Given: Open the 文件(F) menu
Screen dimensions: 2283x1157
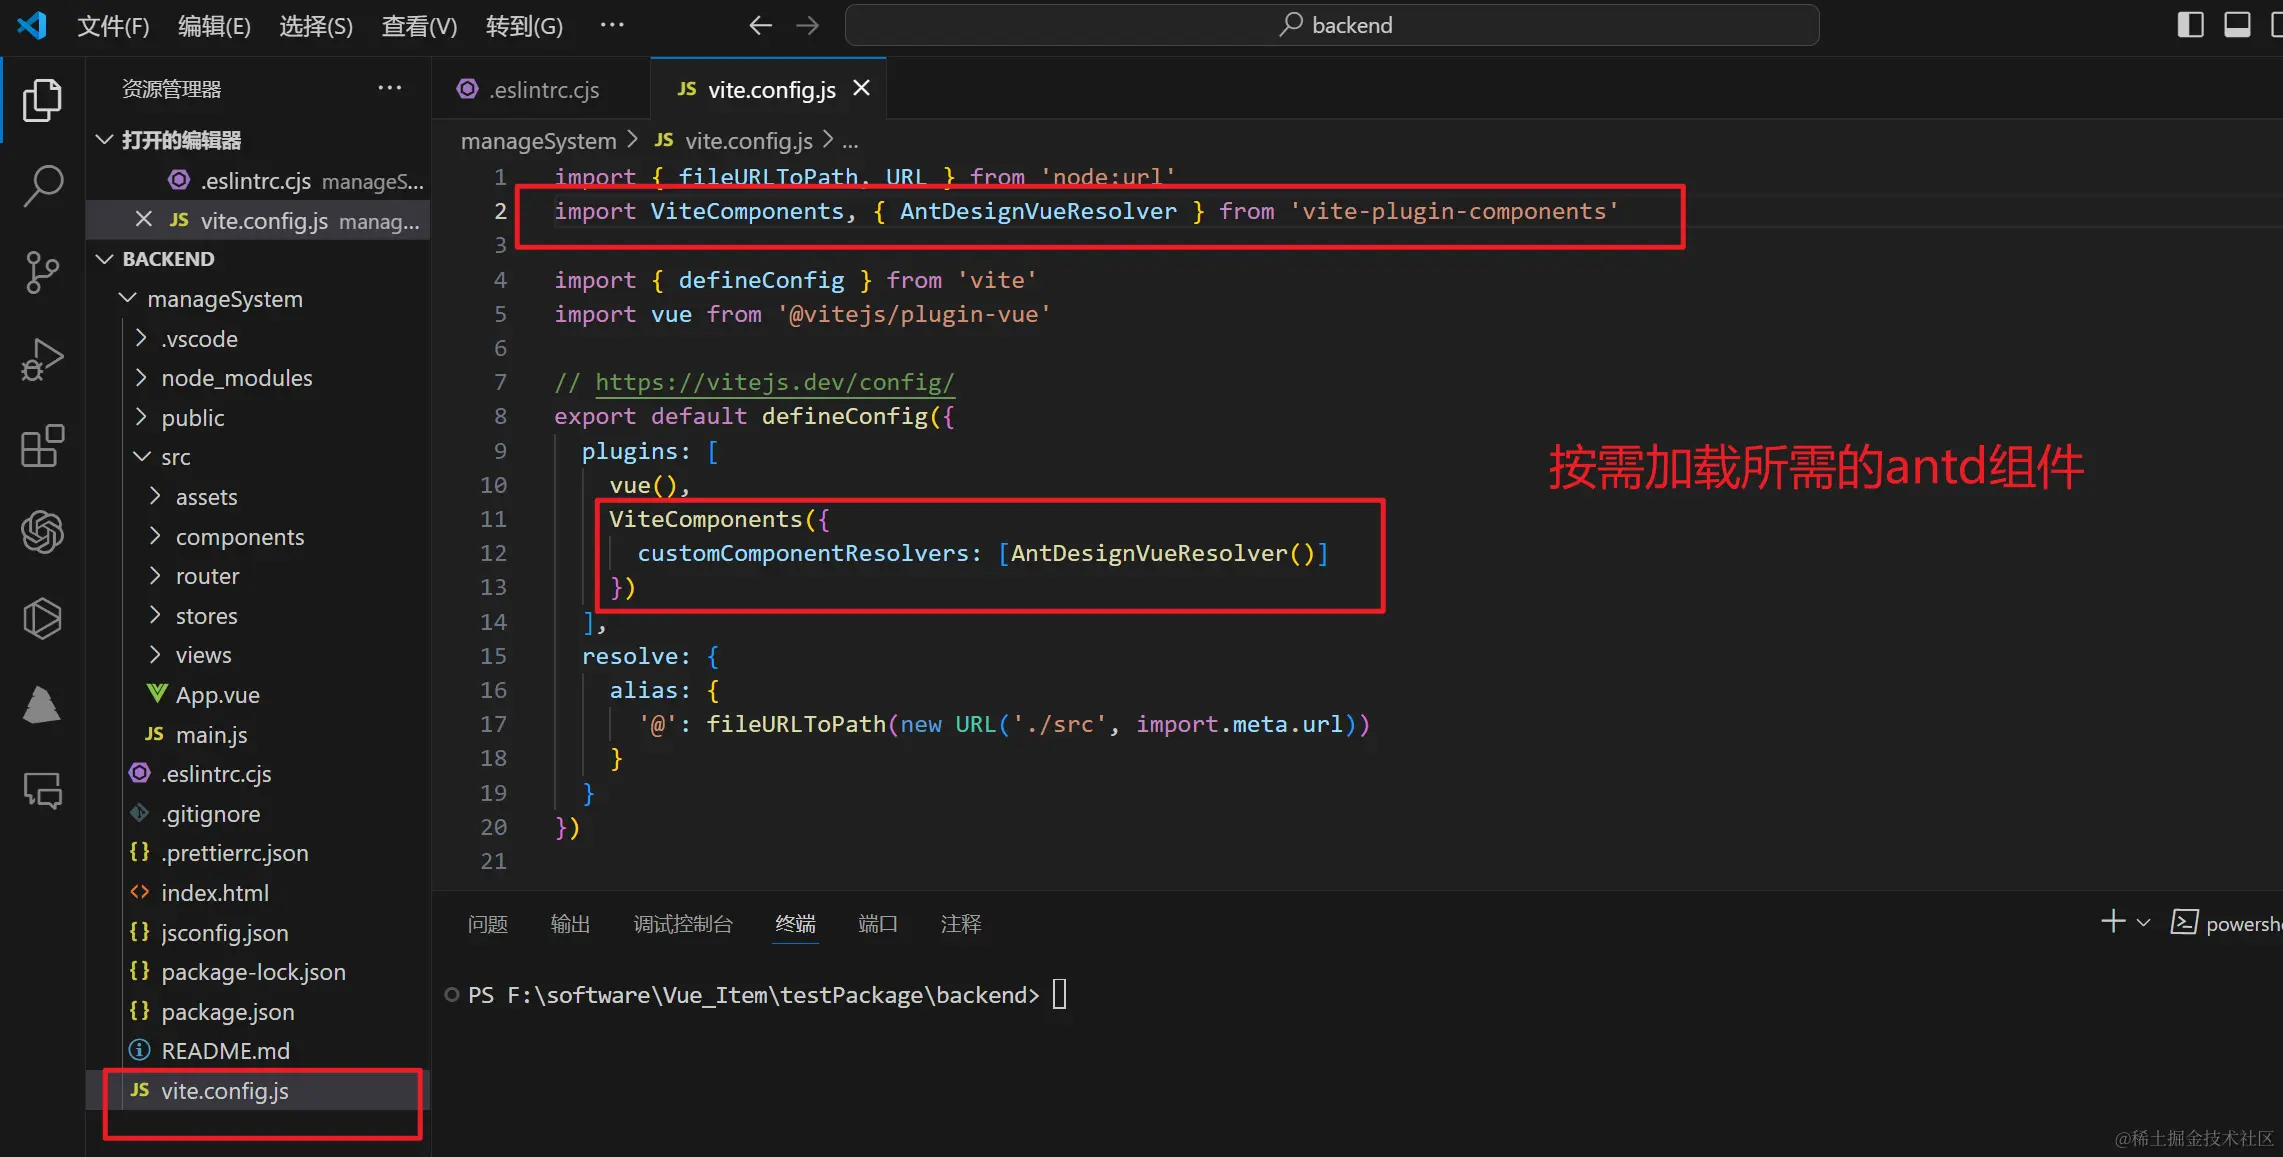Looking at the screenshot, I should click(x=113, y=26).
